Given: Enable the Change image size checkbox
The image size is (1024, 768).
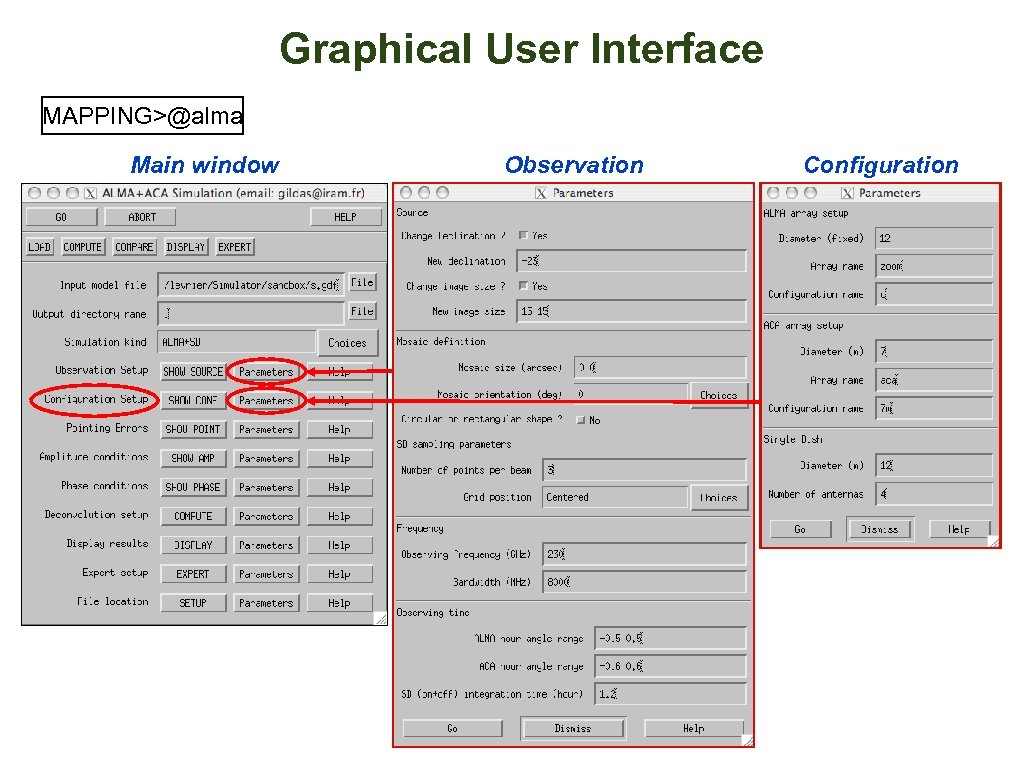Looking at the screenshot, I should click(523, 286).
